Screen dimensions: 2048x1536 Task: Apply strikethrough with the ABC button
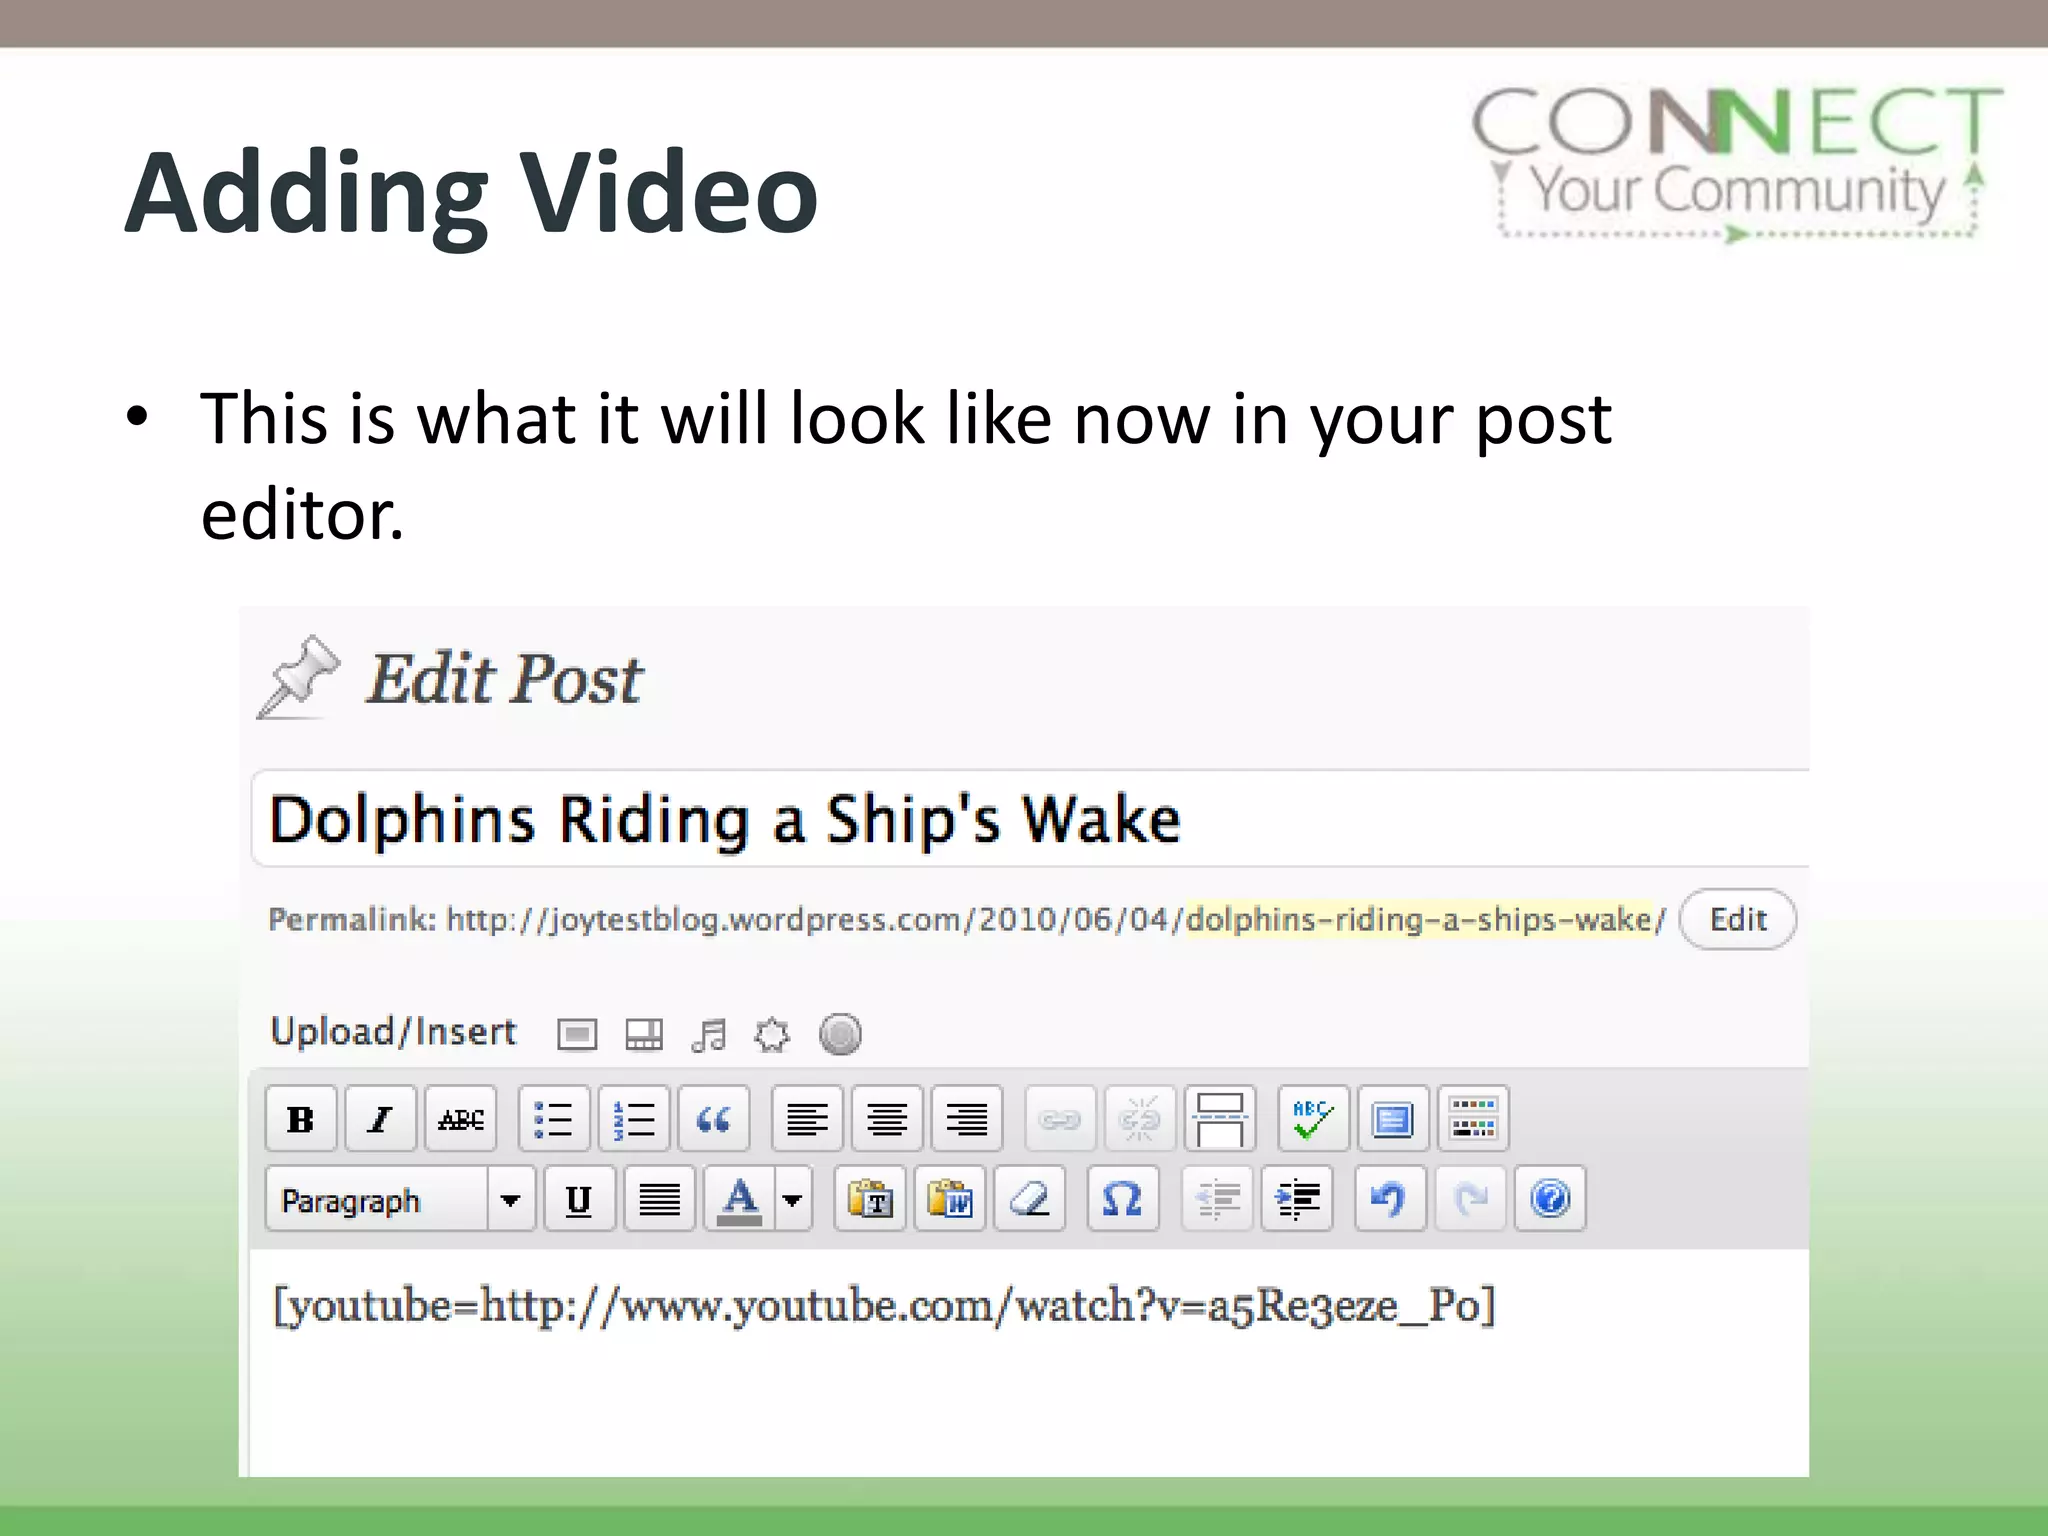(461, 1119)
